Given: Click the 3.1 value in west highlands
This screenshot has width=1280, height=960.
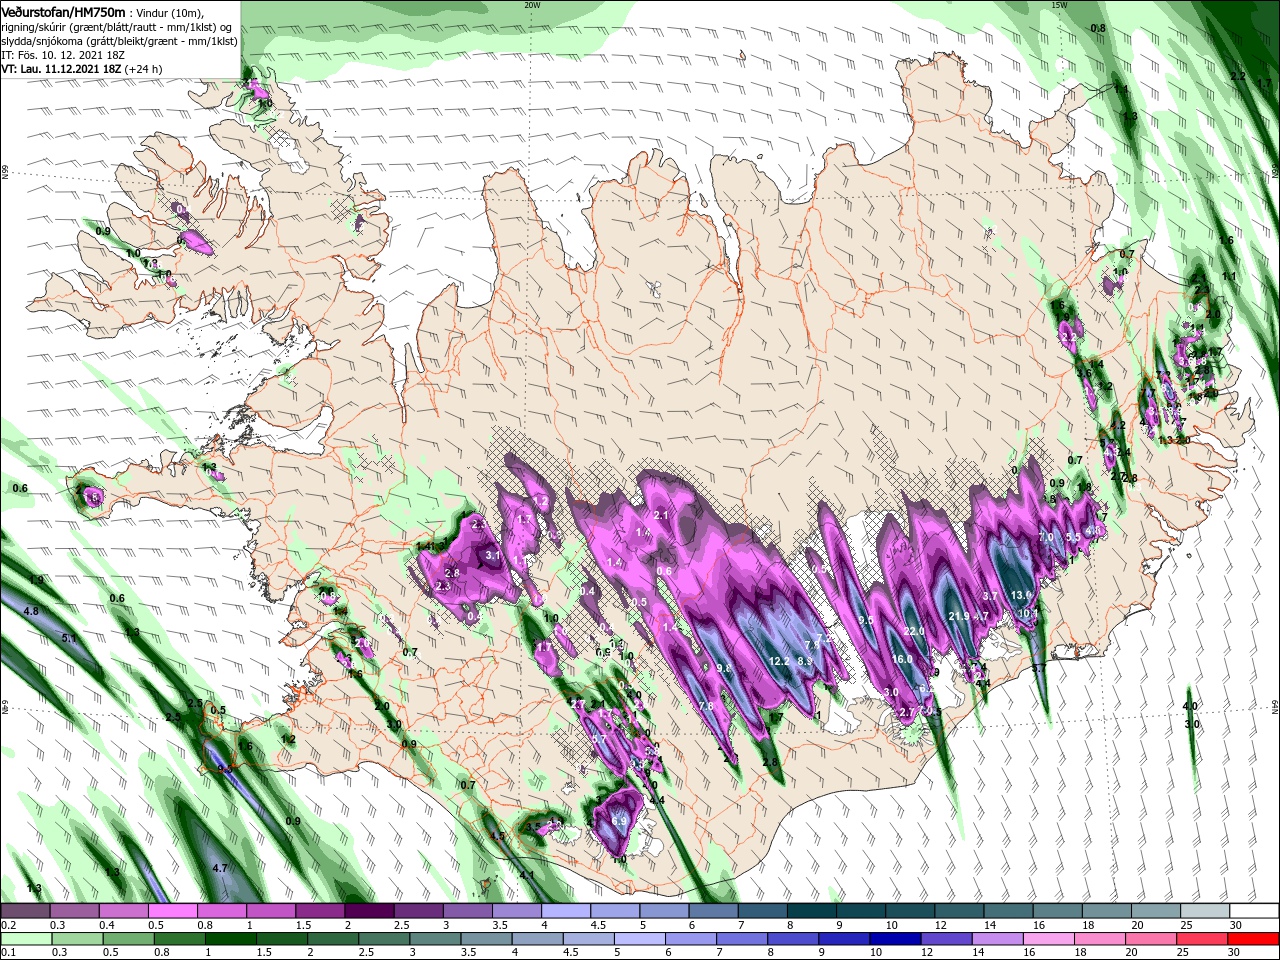Looking at the screenshot, I should click(493, 554).
